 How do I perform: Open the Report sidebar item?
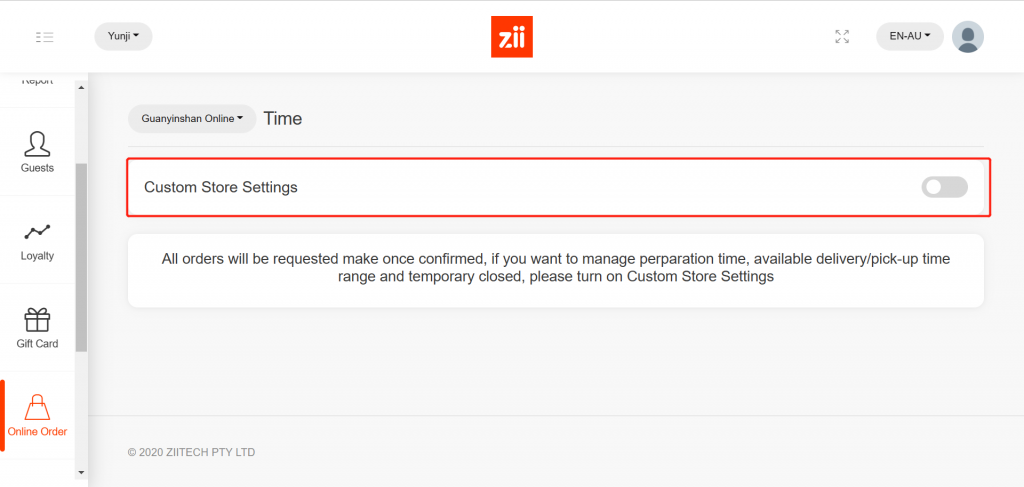(x=37, y=82)
